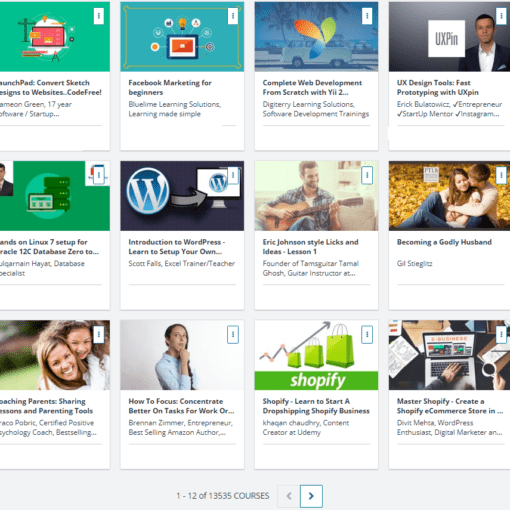Viewport: 510px width, 510px height.
Task: Open LaunchPad: Convert Sketch Designs course title
Action: click(51, 87)
